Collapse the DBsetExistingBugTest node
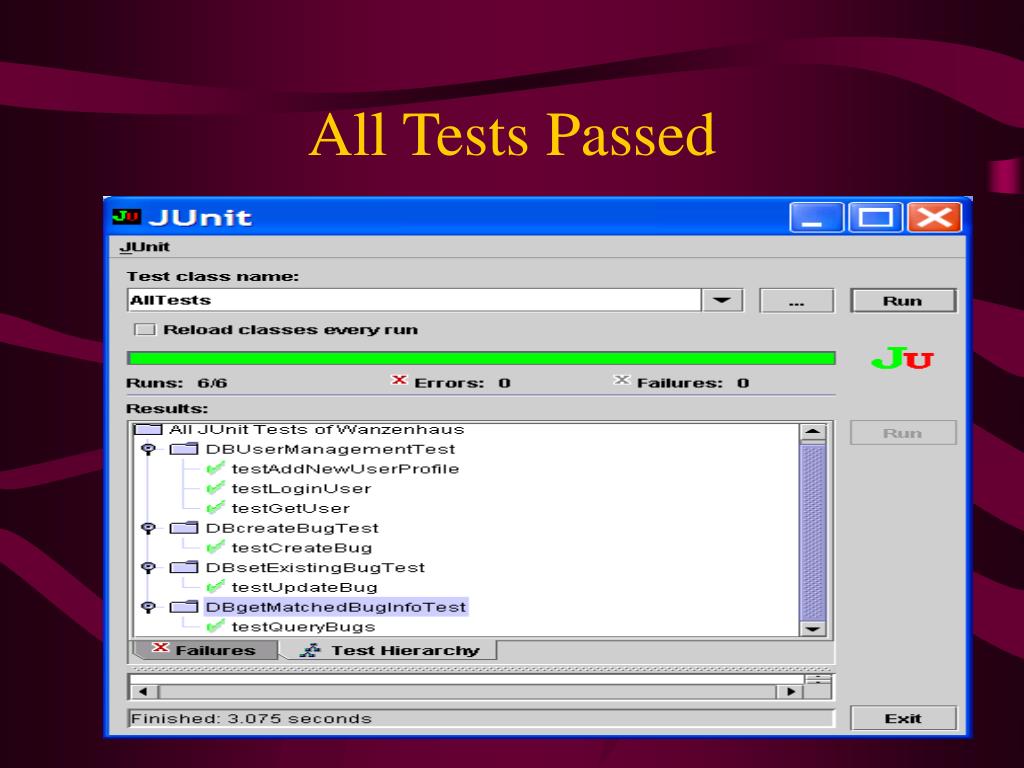 [x=148, y=568]
